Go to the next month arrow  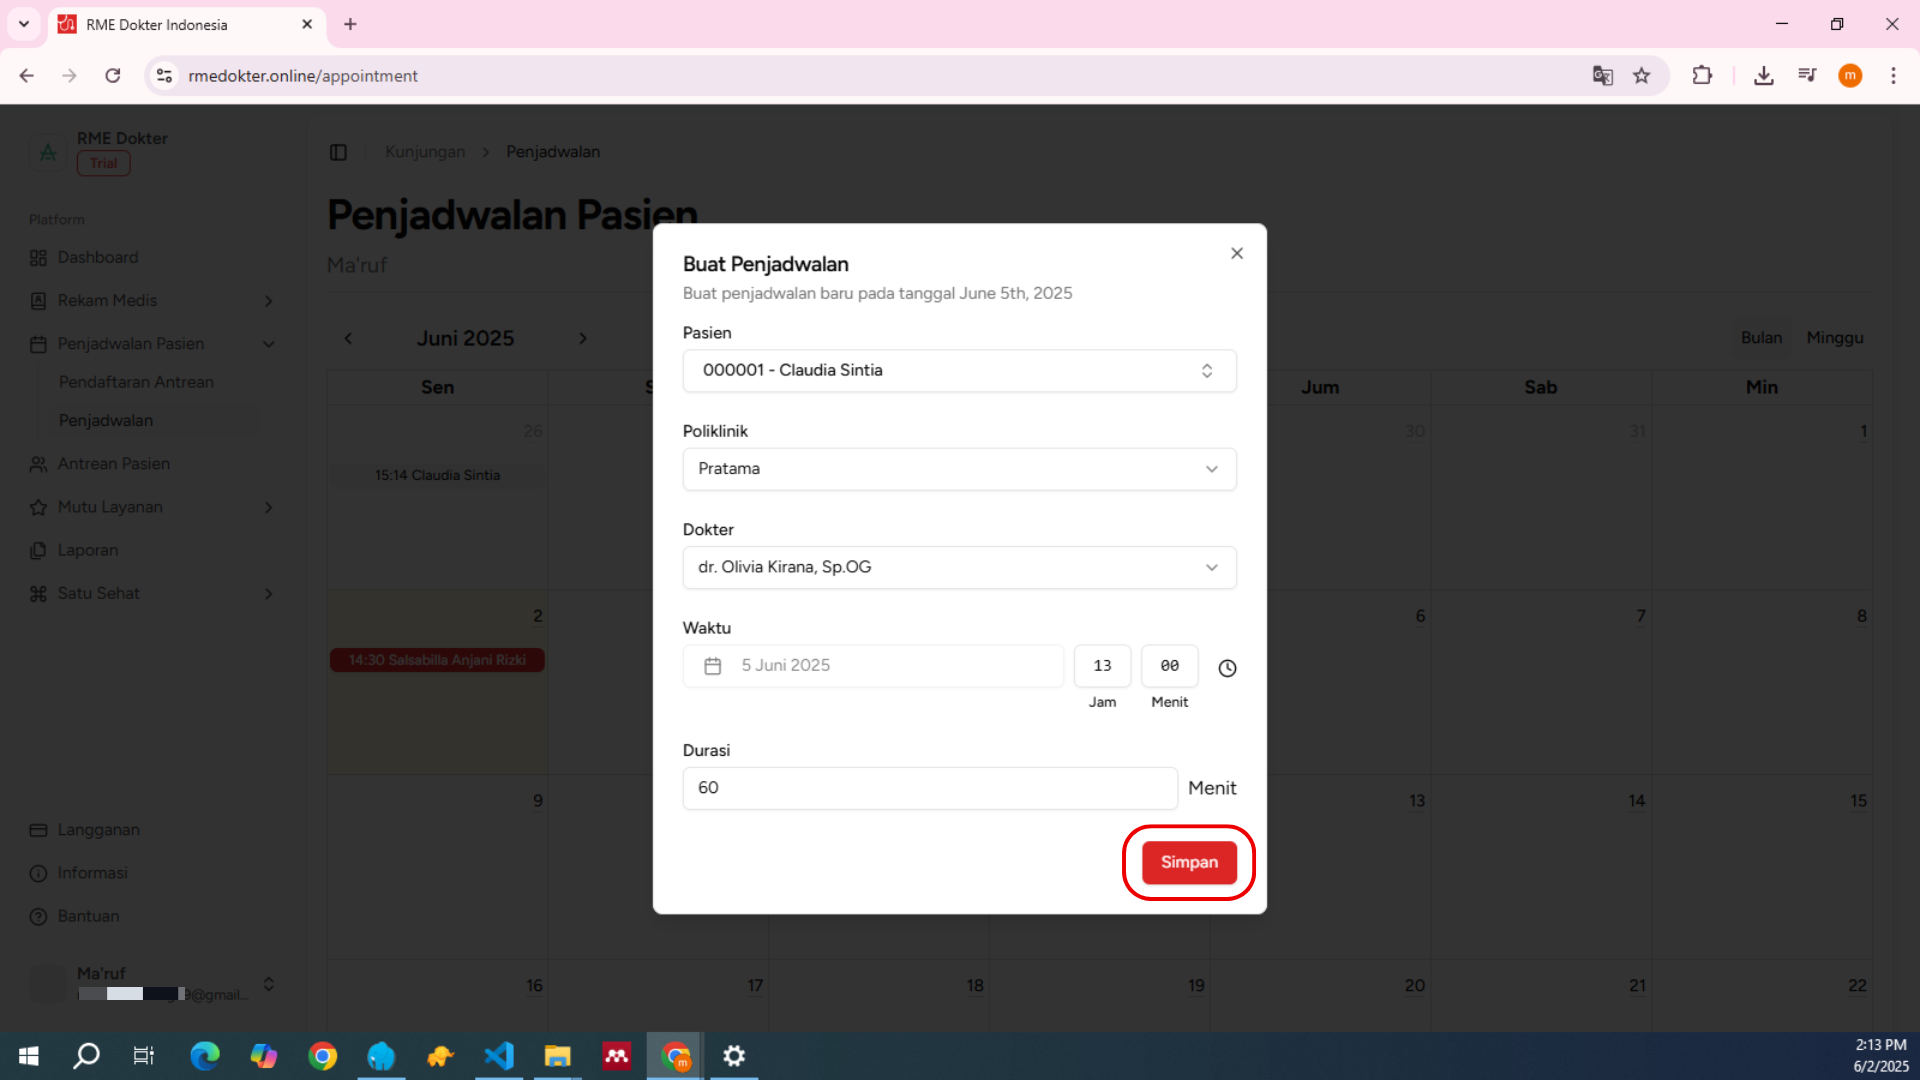click(x=582, y=338)
